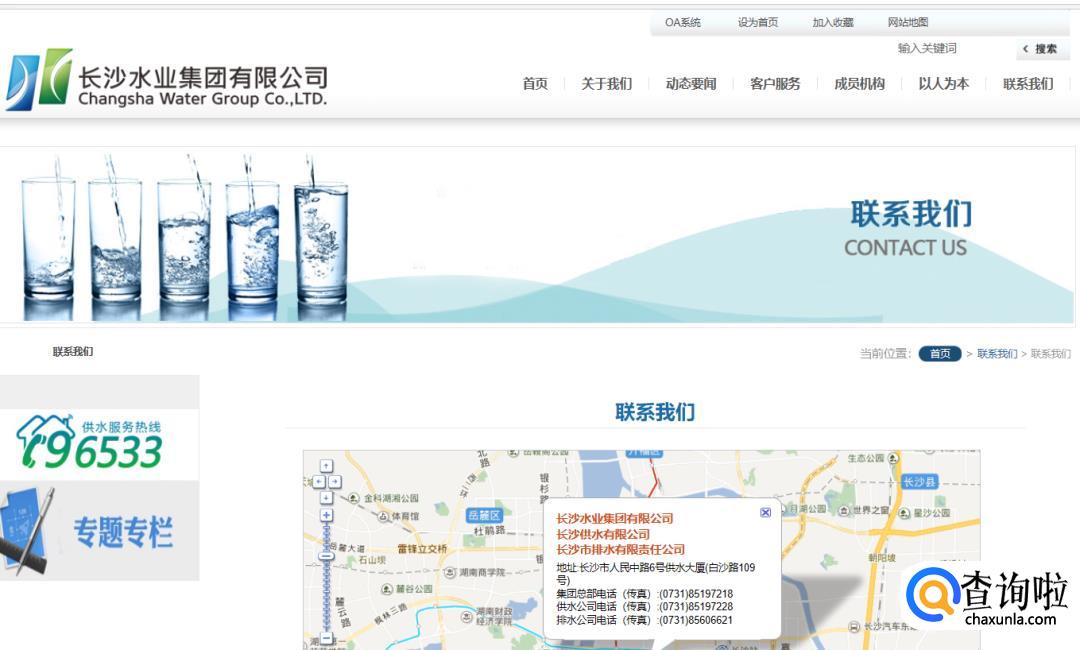Click the 排水公司电话 line in popup
1080x650 pixels.
coord(645,620)
